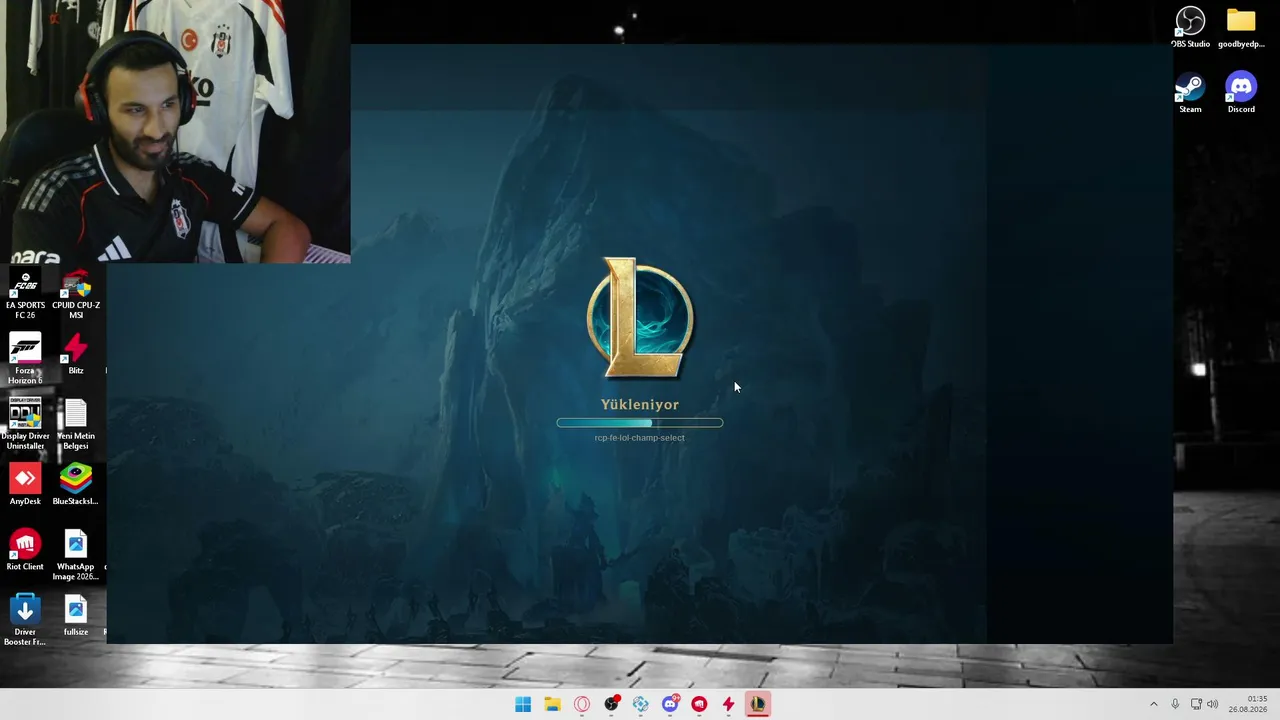Screen dimensions: 1280x720
Task: Select the Yeni Metin Belgesi text file
Action: [x=76, y=423]
